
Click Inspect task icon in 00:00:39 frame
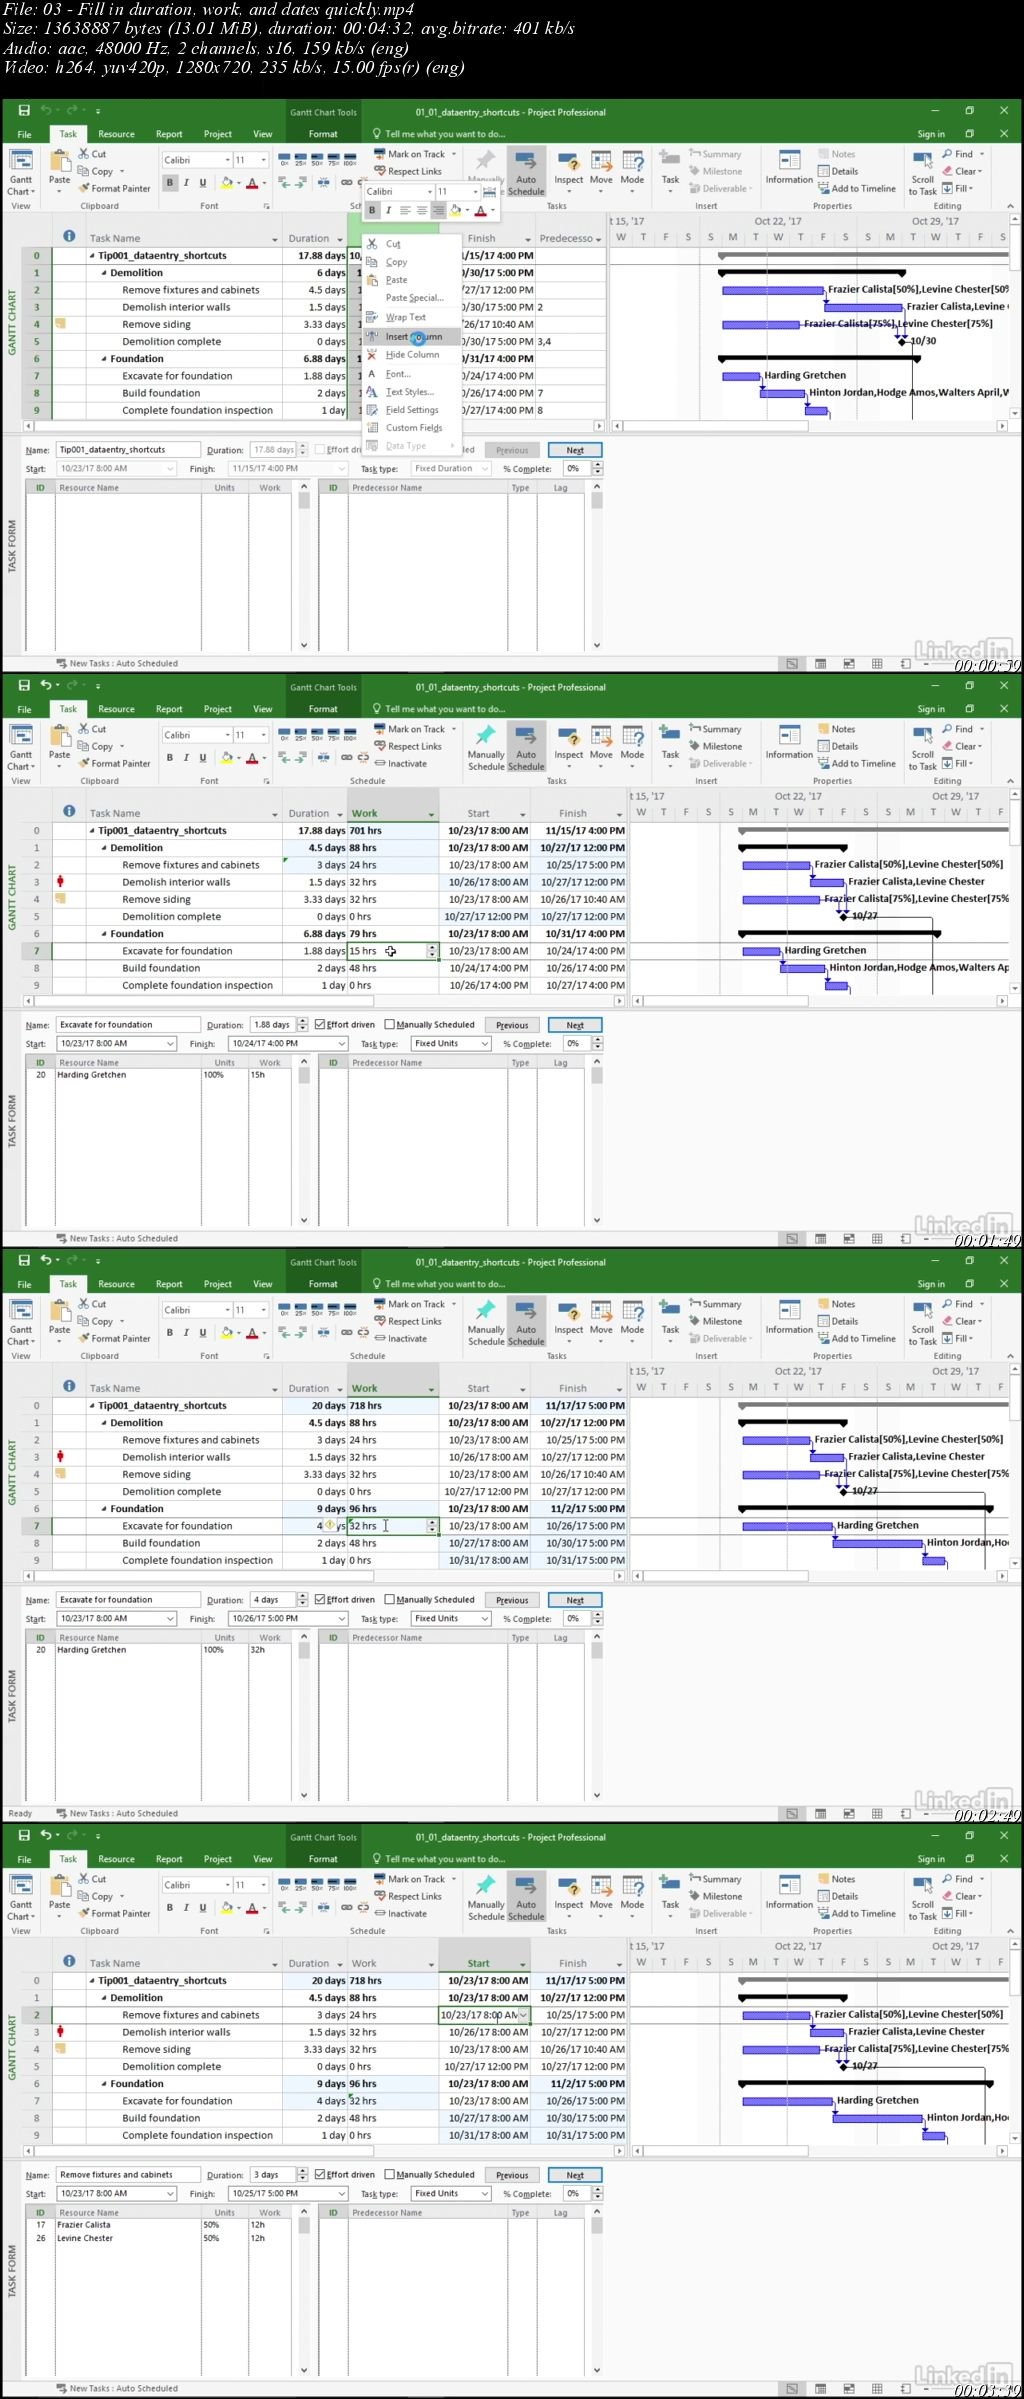[569, 161]
